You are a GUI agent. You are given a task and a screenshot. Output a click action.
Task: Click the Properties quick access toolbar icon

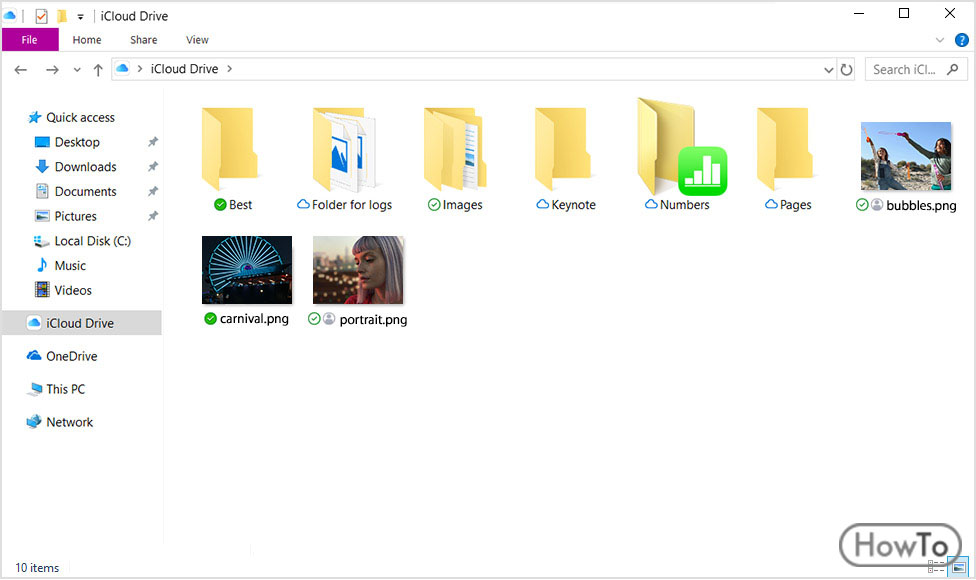pyautogui.click(x=41, y=16)
